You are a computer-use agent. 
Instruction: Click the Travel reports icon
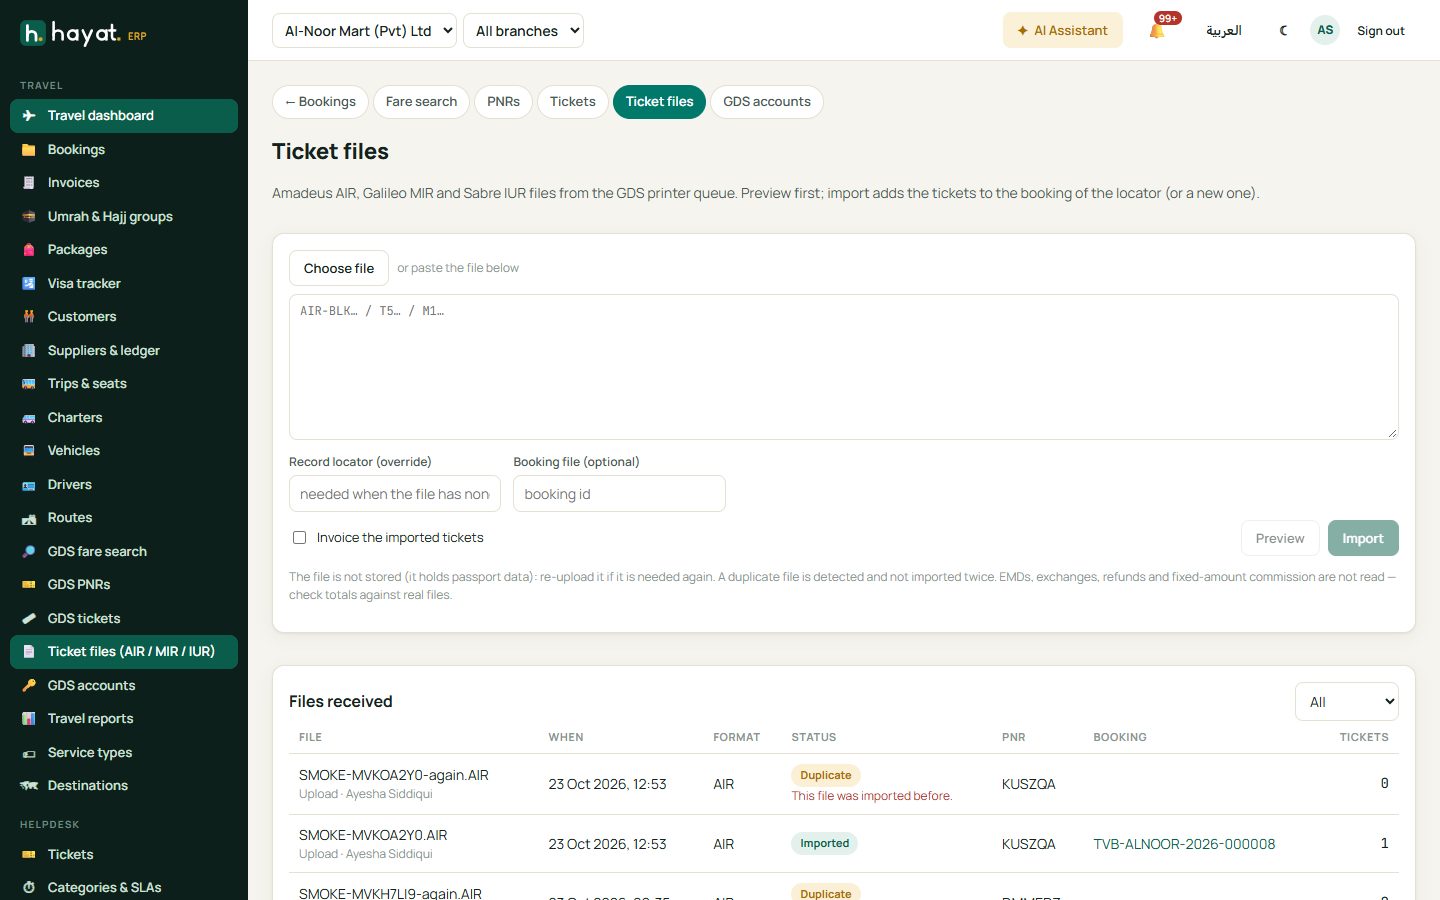pyautogui.click(x=29, y=719)
